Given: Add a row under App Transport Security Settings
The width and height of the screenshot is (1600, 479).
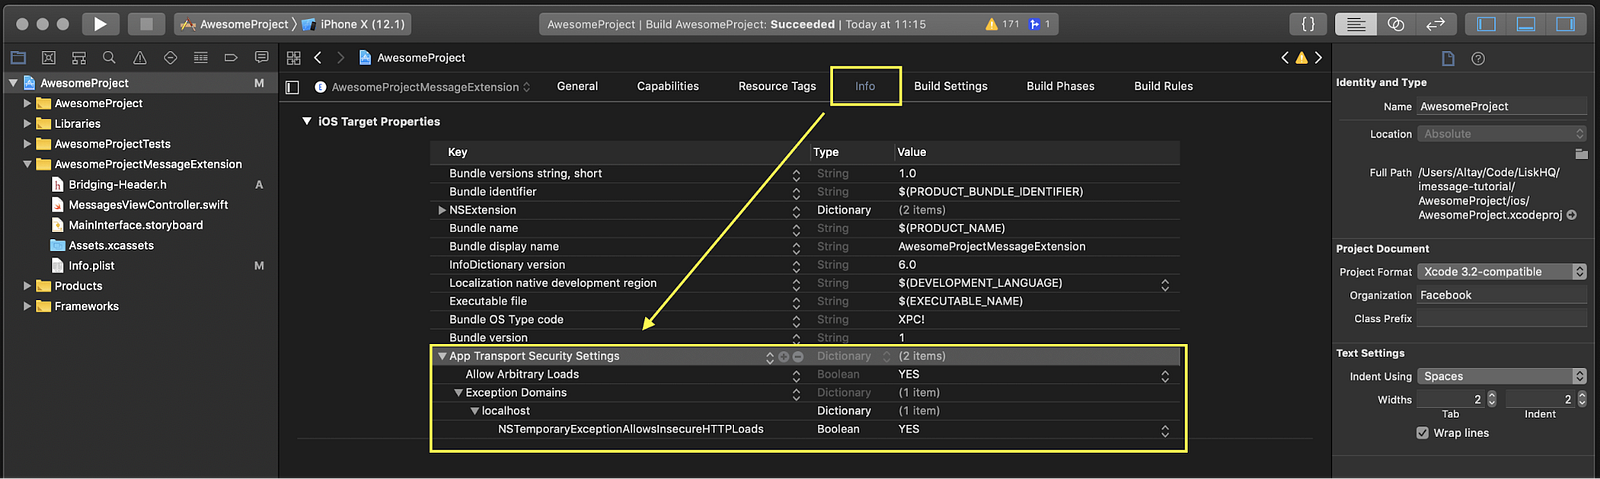Looking at the screenshot, I should (784, 357).
